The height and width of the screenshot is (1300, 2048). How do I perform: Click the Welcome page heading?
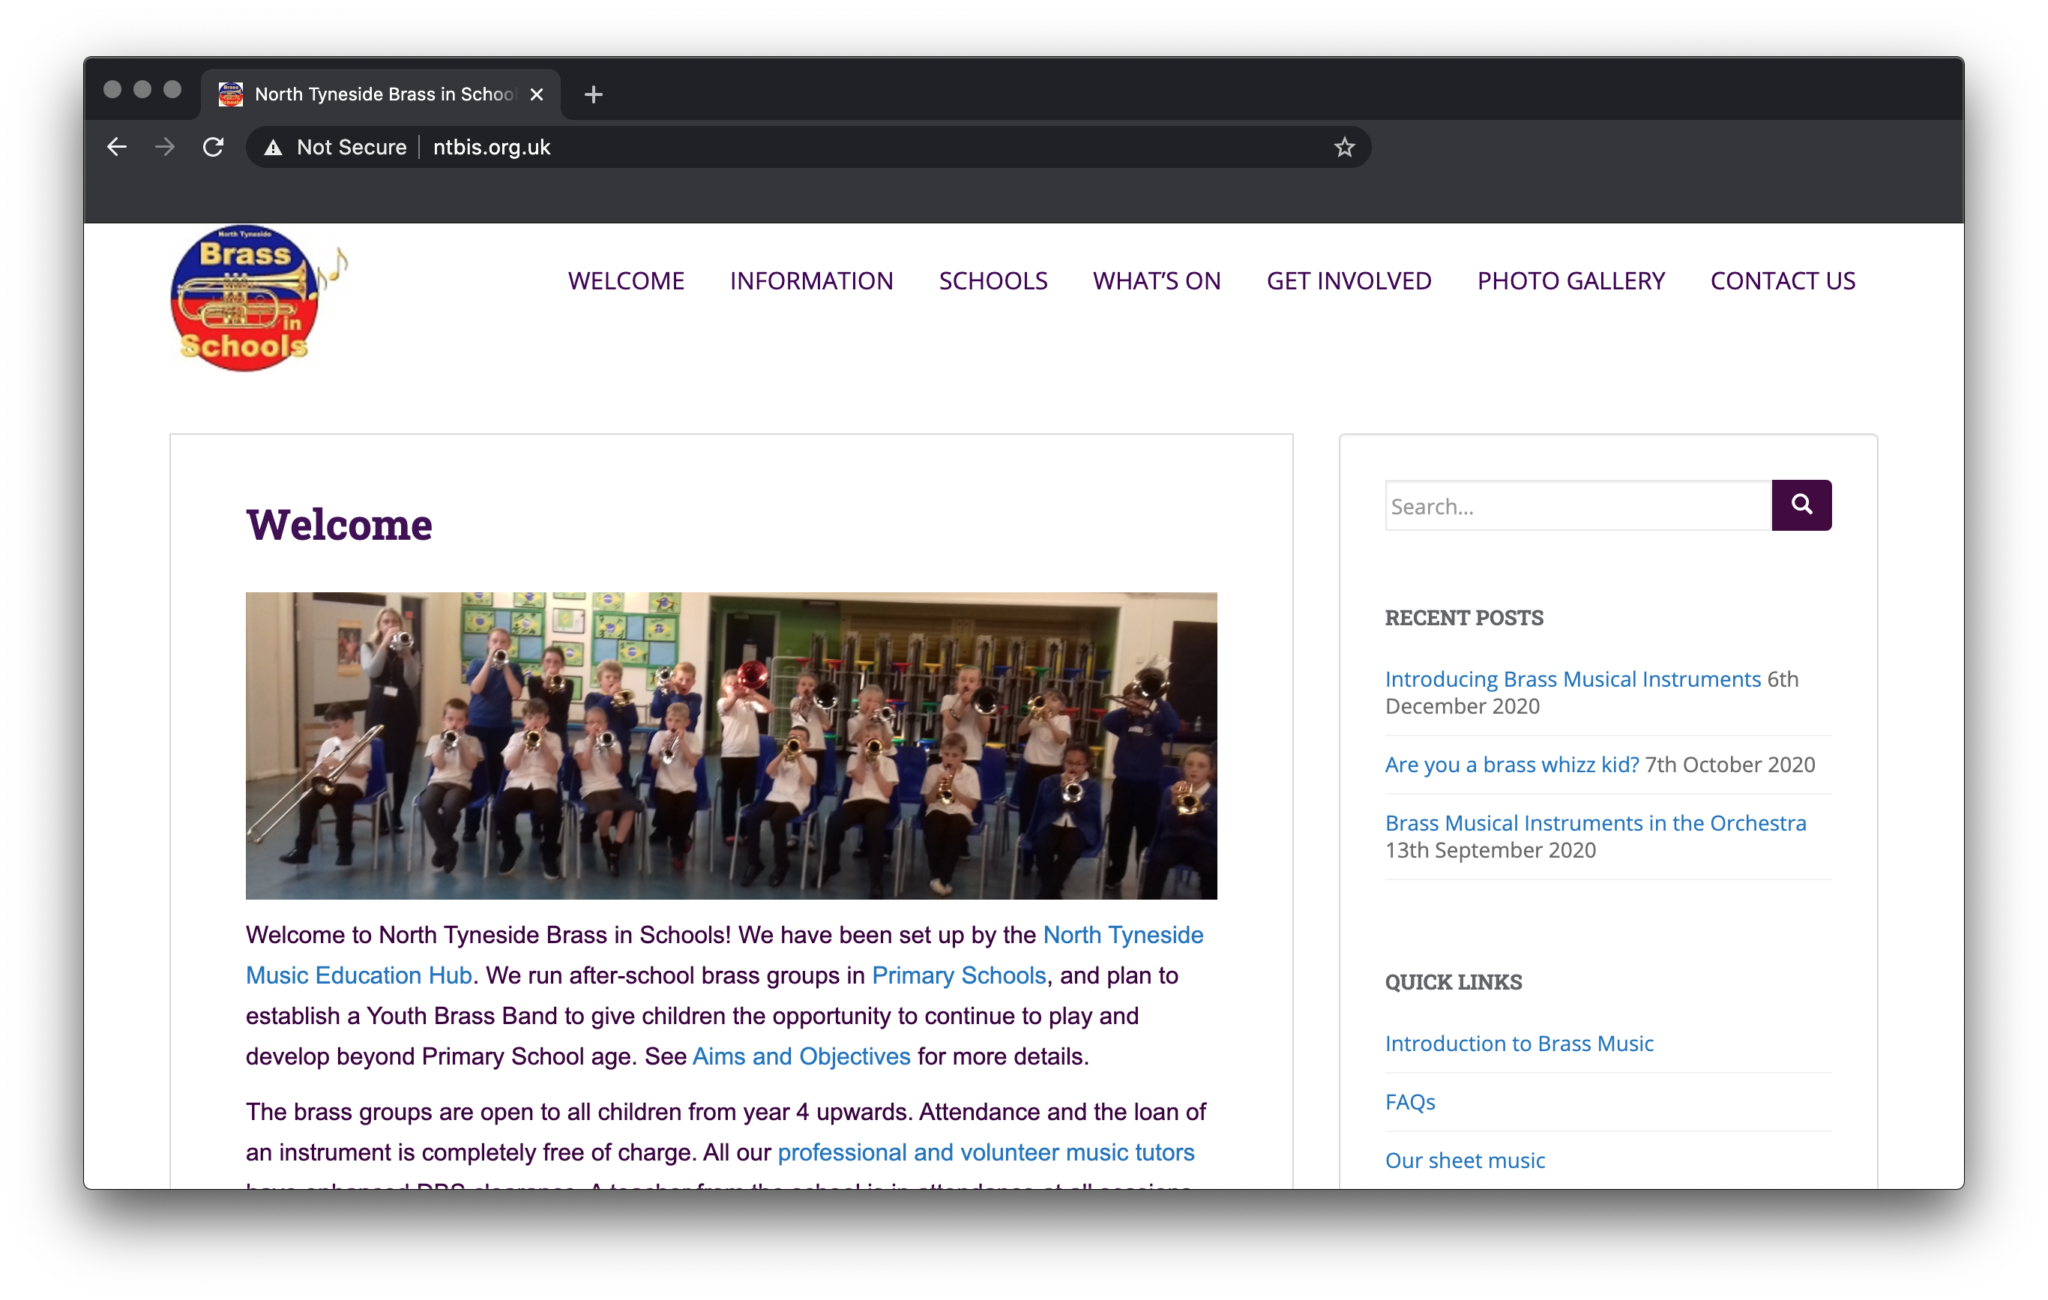tap(339, 525)
